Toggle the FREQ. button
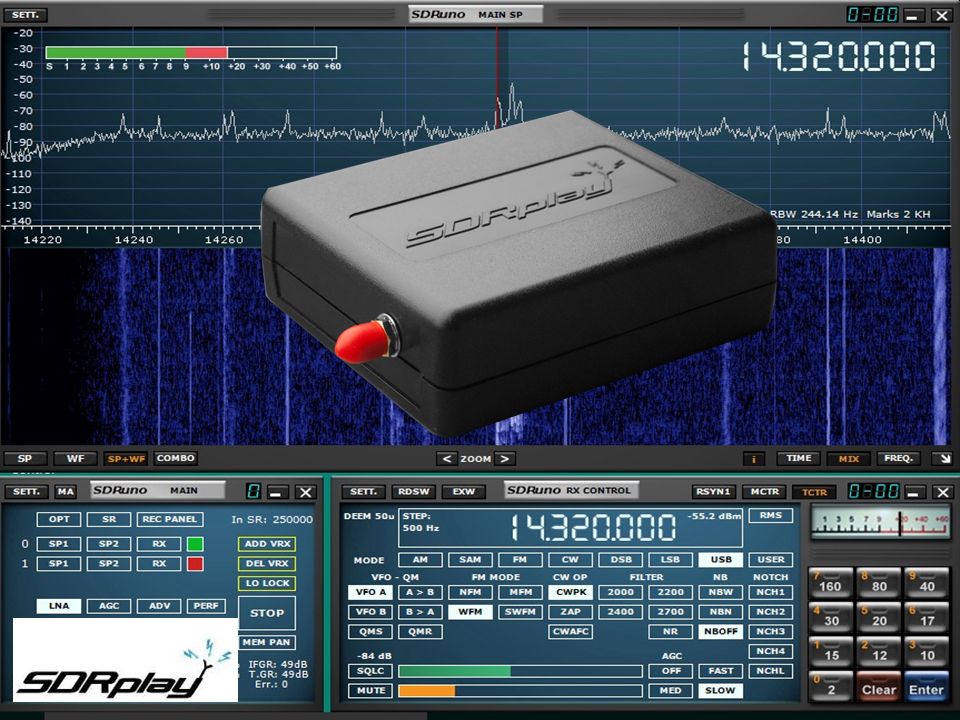The height and width of the screenshot is (720, 960). click(899, 459)
